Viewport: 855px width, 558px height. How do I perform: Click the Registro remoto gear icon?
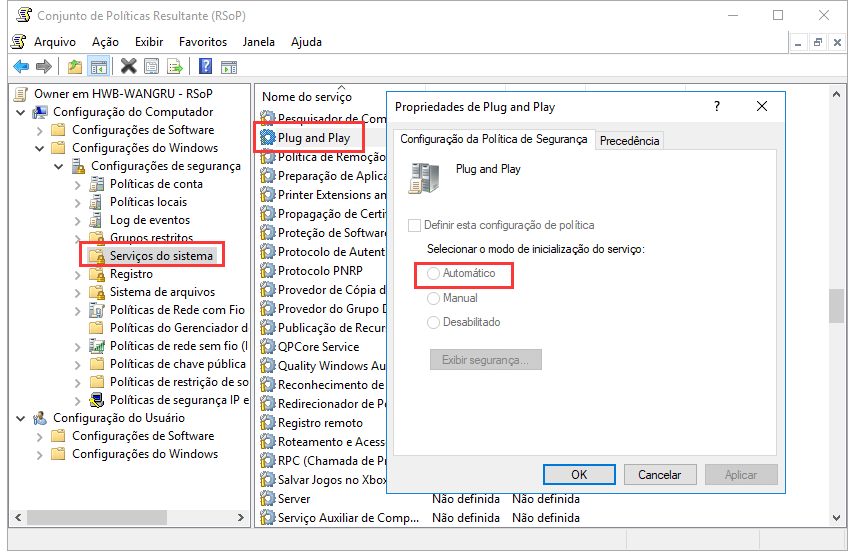point(268,423)
